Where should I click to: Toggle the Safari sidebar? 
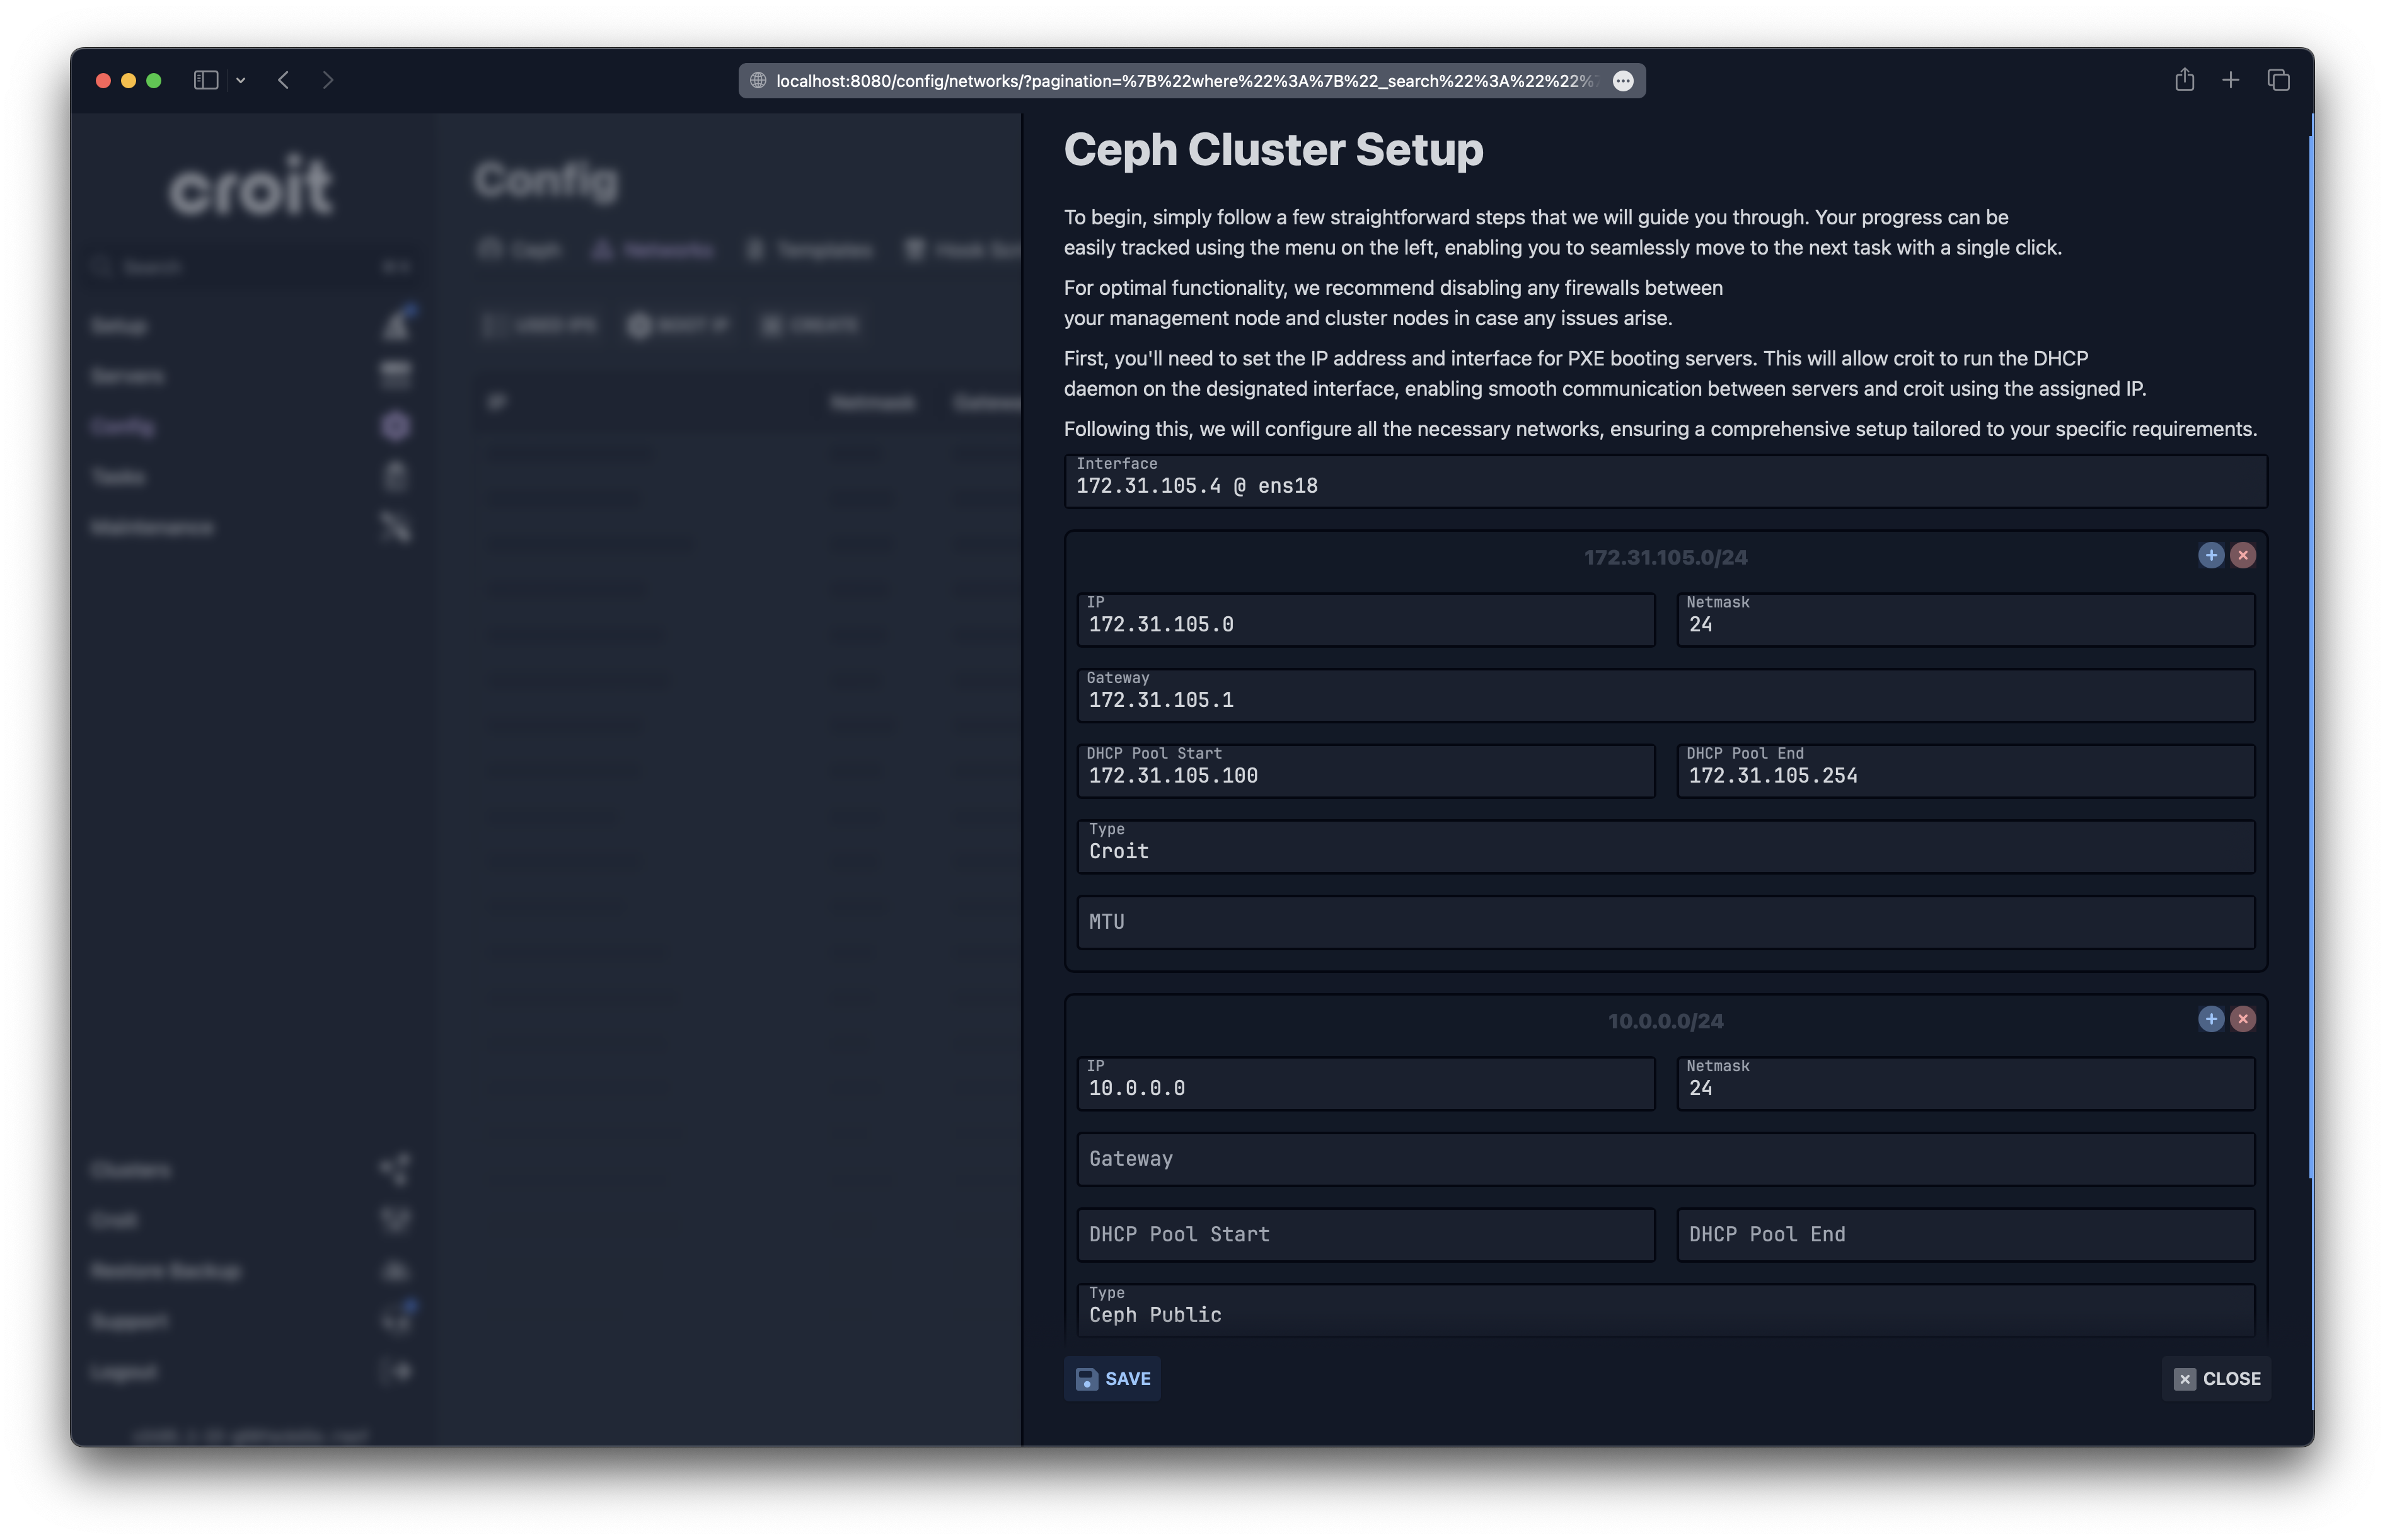tap(206, 80)
